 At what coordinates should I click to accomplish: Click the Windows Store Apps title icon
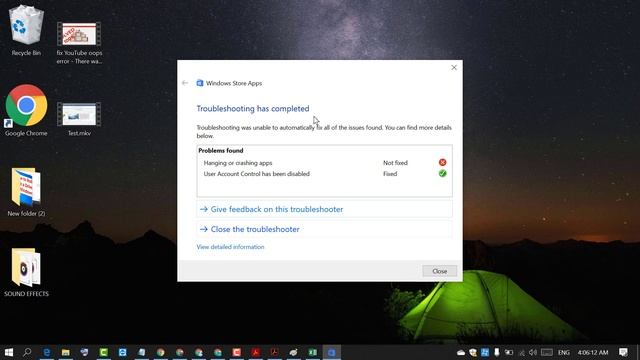coord(200,83)
